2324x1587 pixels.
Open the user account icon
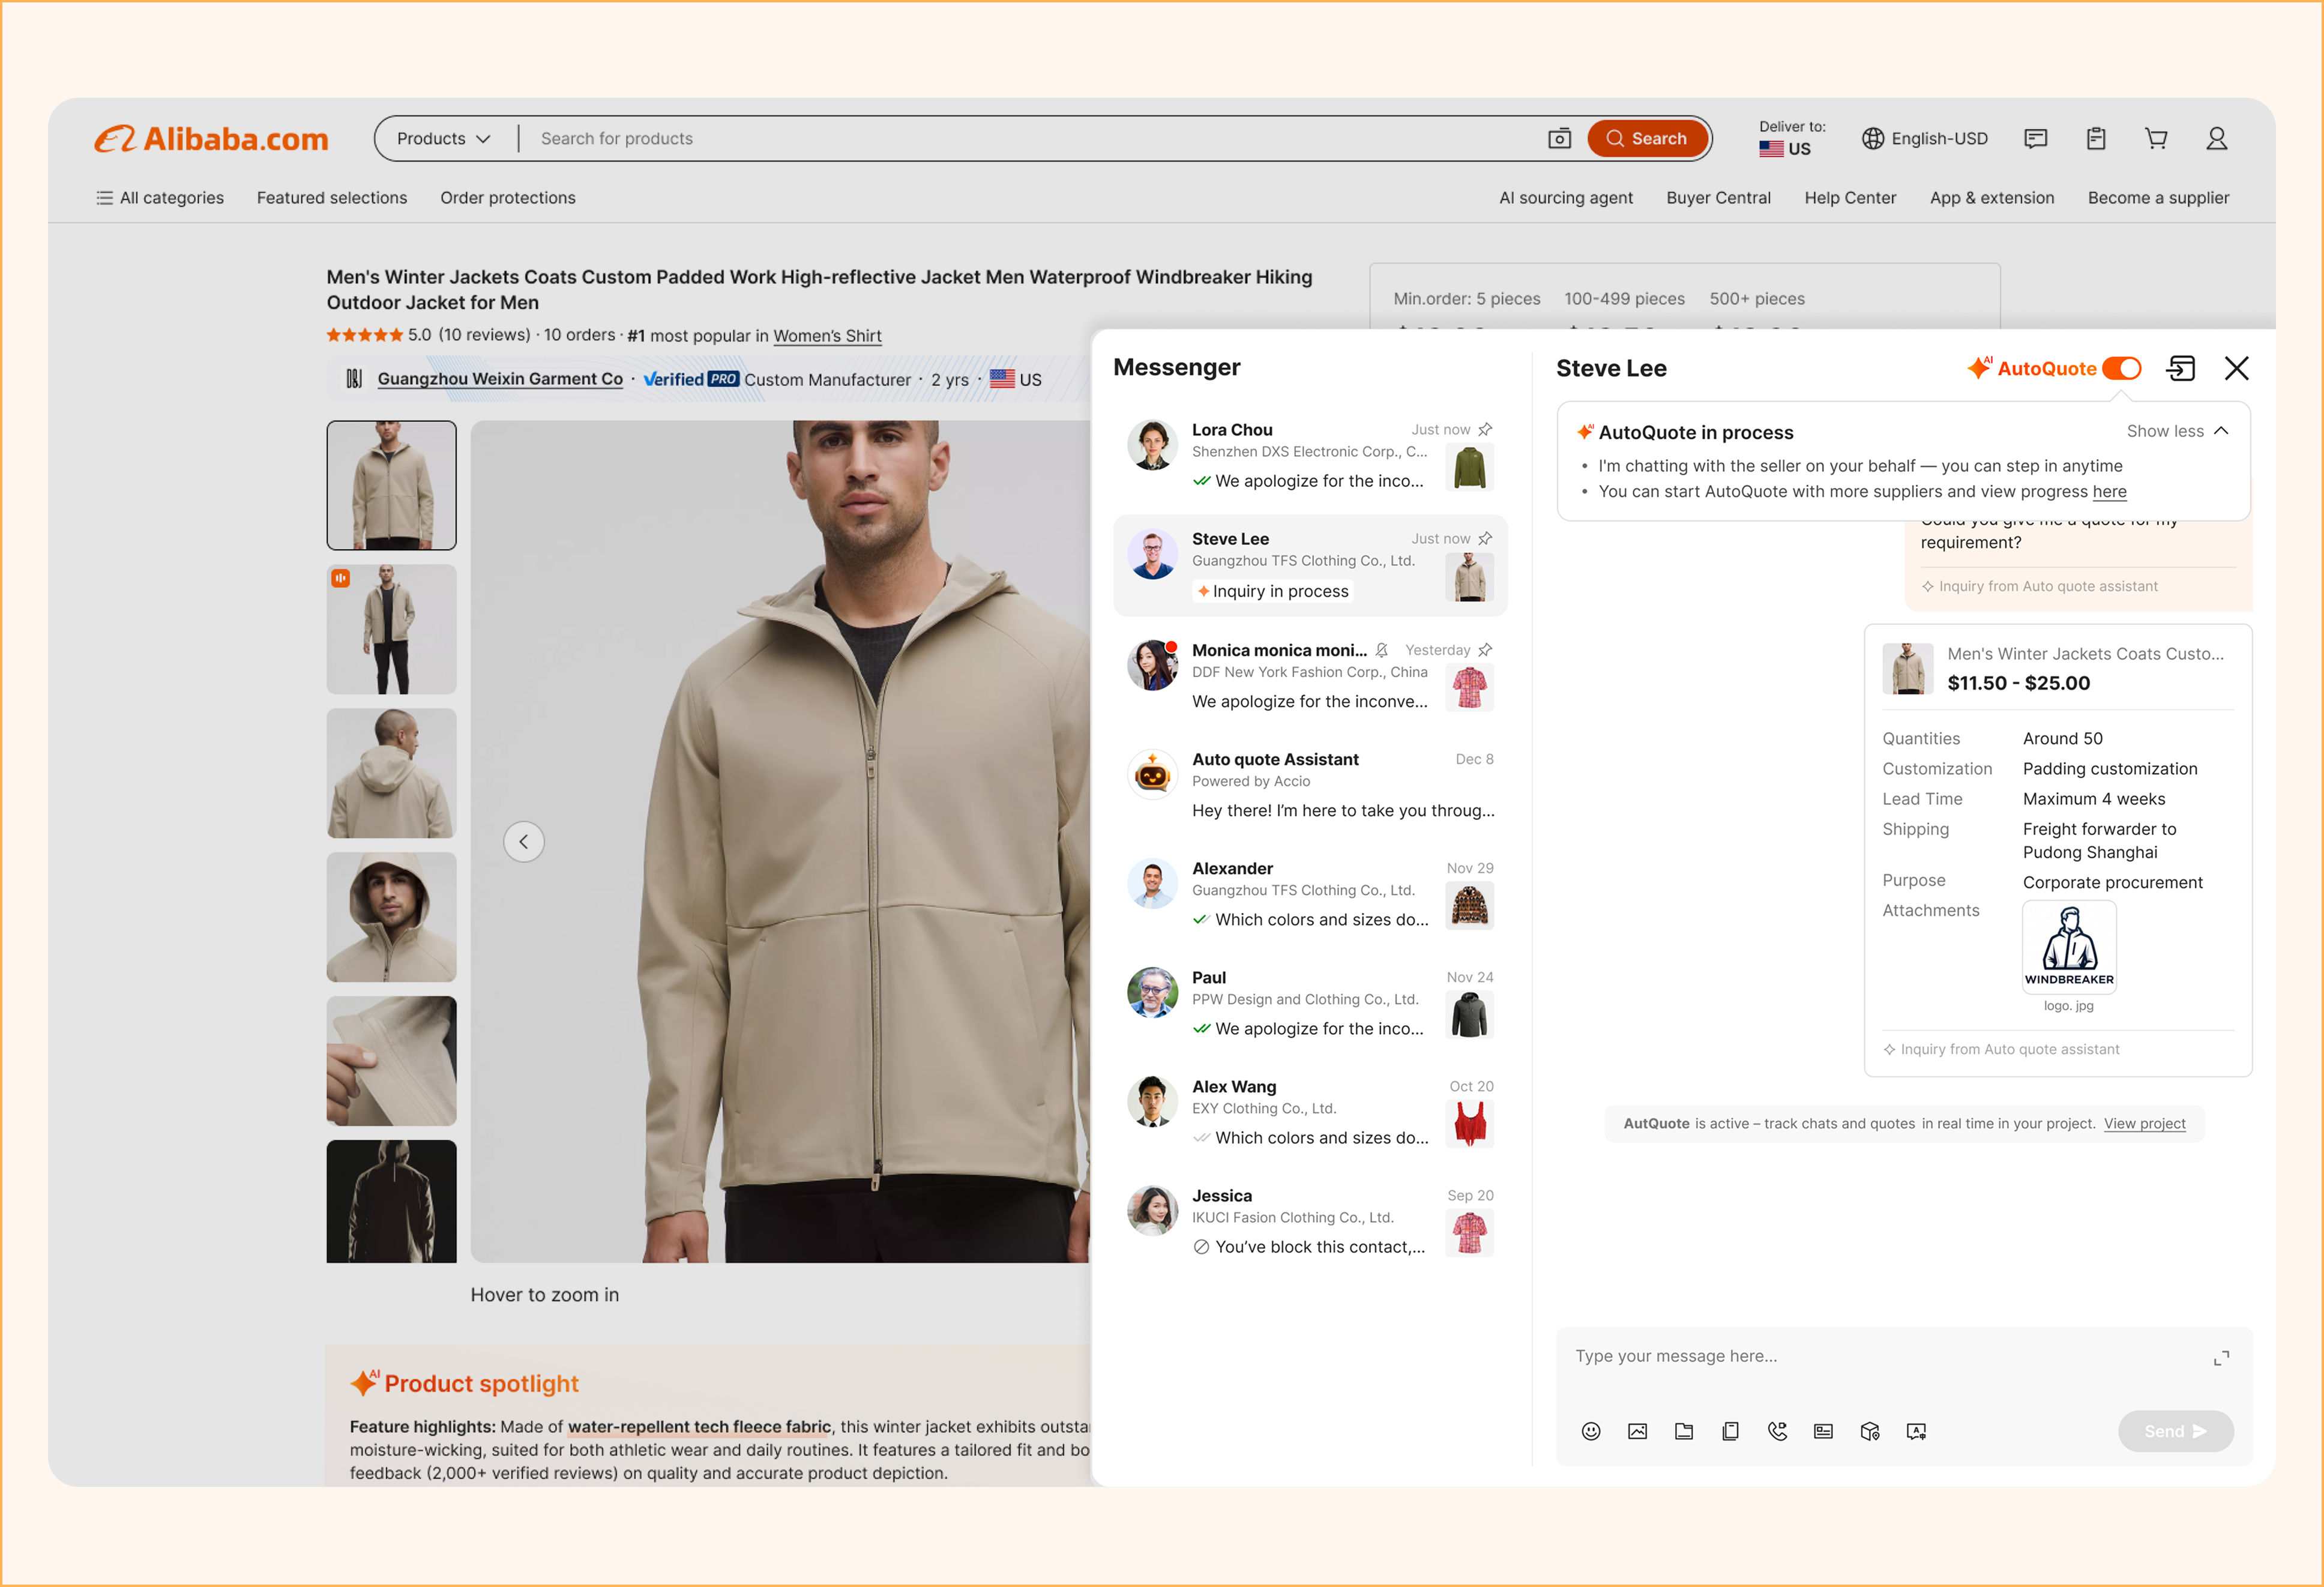[2217, 138]
